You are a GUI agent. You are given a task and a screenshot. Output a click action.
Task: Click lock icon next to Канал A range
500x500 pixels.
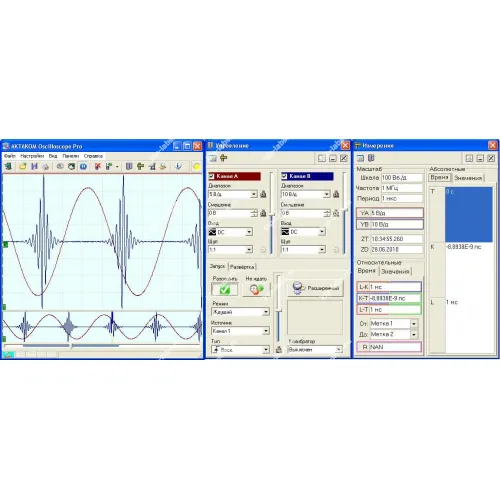point(263,194)
